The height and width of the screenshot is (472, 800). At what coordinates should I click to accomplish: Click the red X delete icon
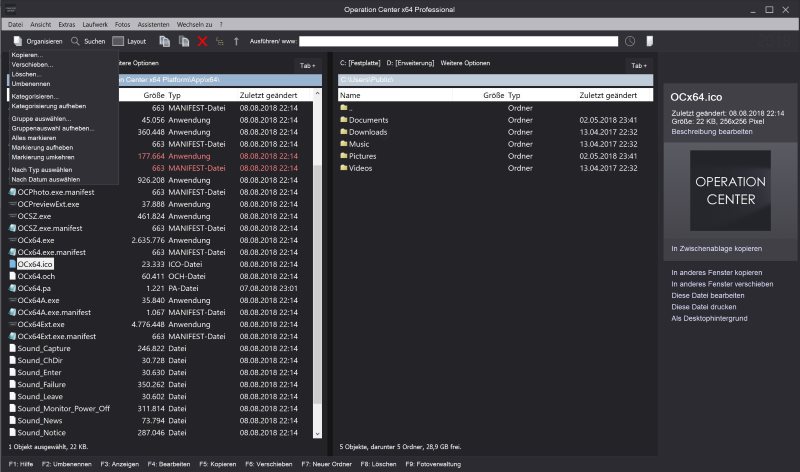pyautogui.click(x=203, y=41)
